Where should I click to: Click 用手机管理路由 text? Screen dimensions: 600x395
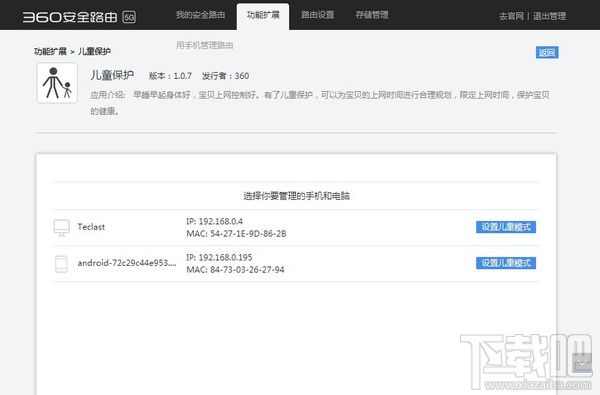(x=205, y=45)
